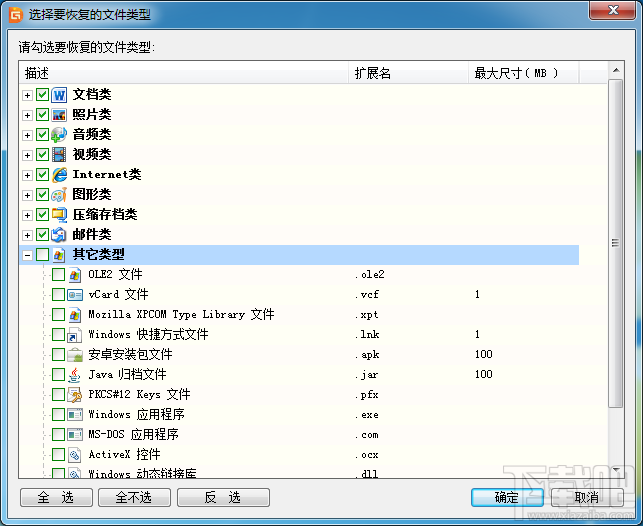The image size is (643, 526).
Task: Click the icon of OLE2 文件
Action: click(74, 275)
